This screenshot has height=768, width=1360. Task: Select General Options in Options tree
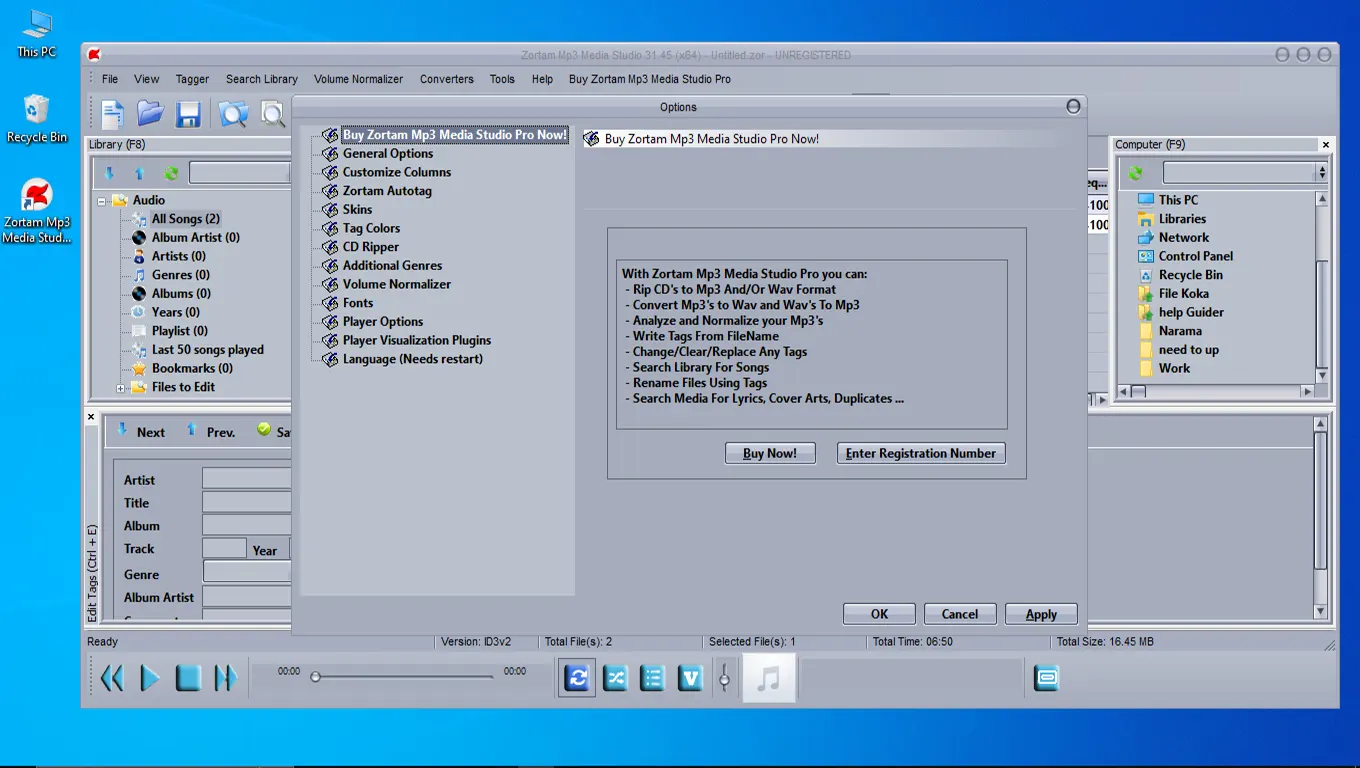click(x=388, y=154)
